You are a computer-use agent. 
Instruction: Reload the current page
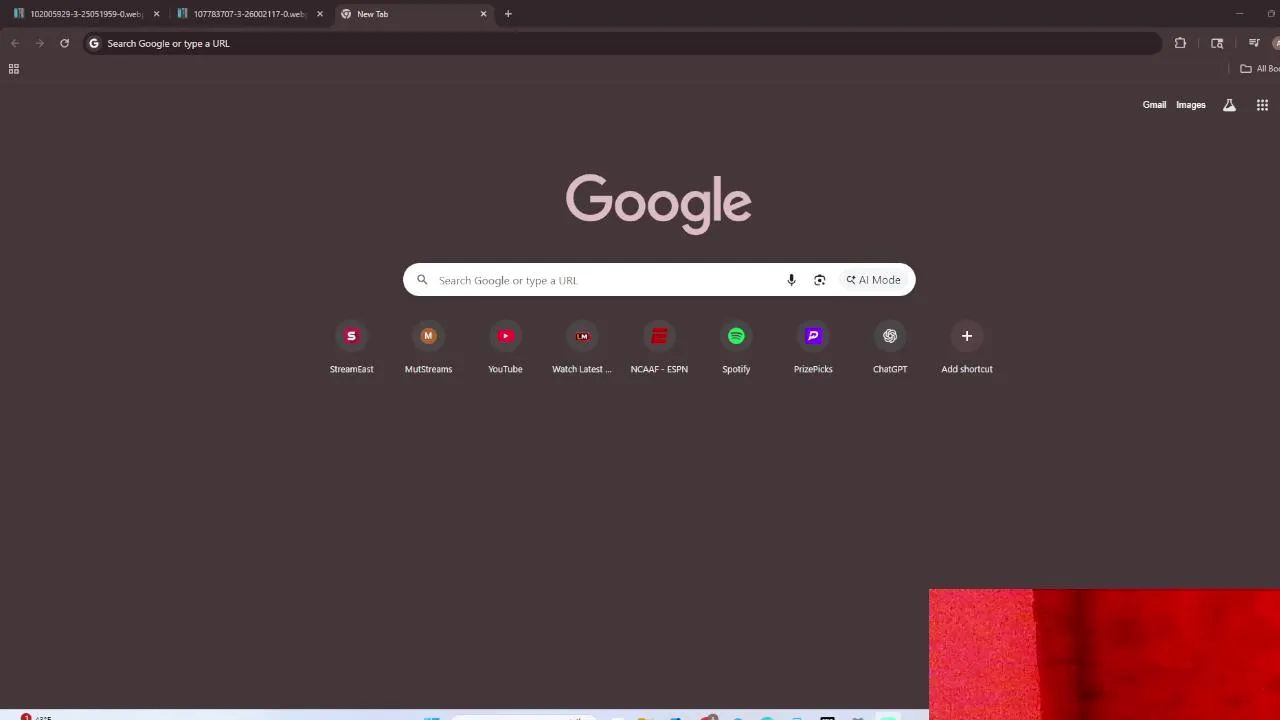[64, 43]
